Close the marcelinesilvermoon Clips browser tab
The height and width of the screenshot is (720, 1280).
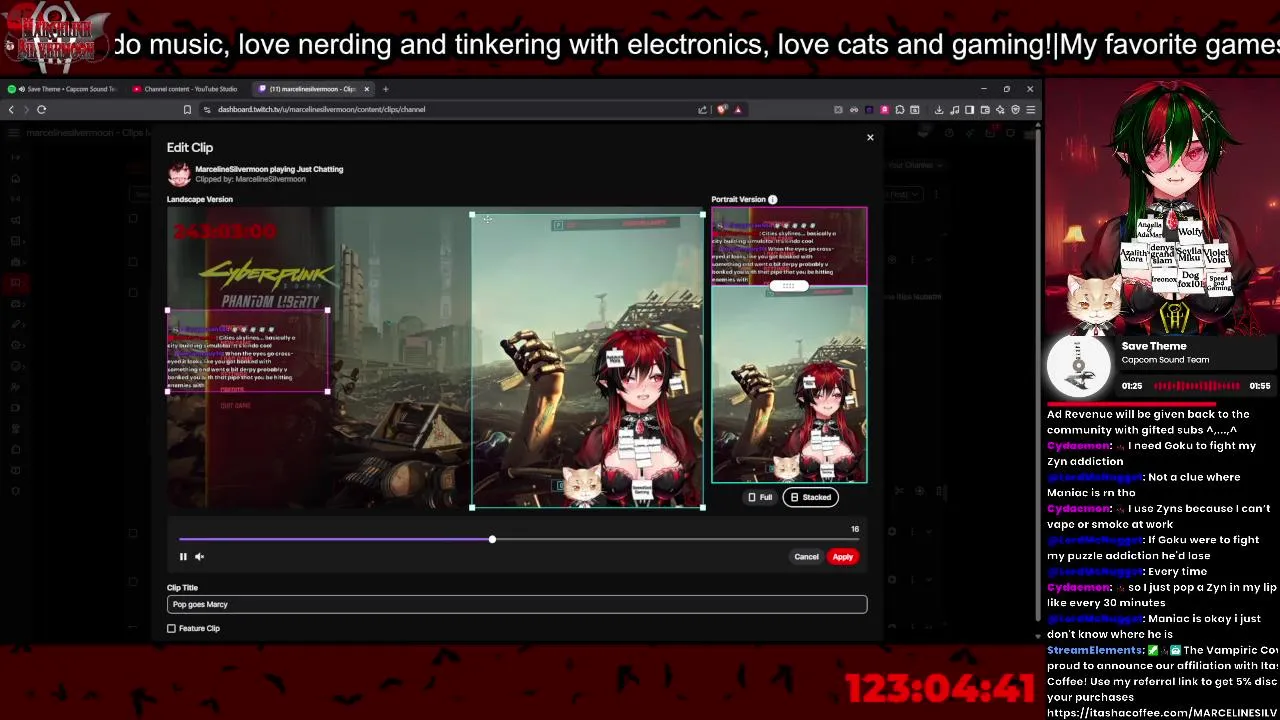366,89
